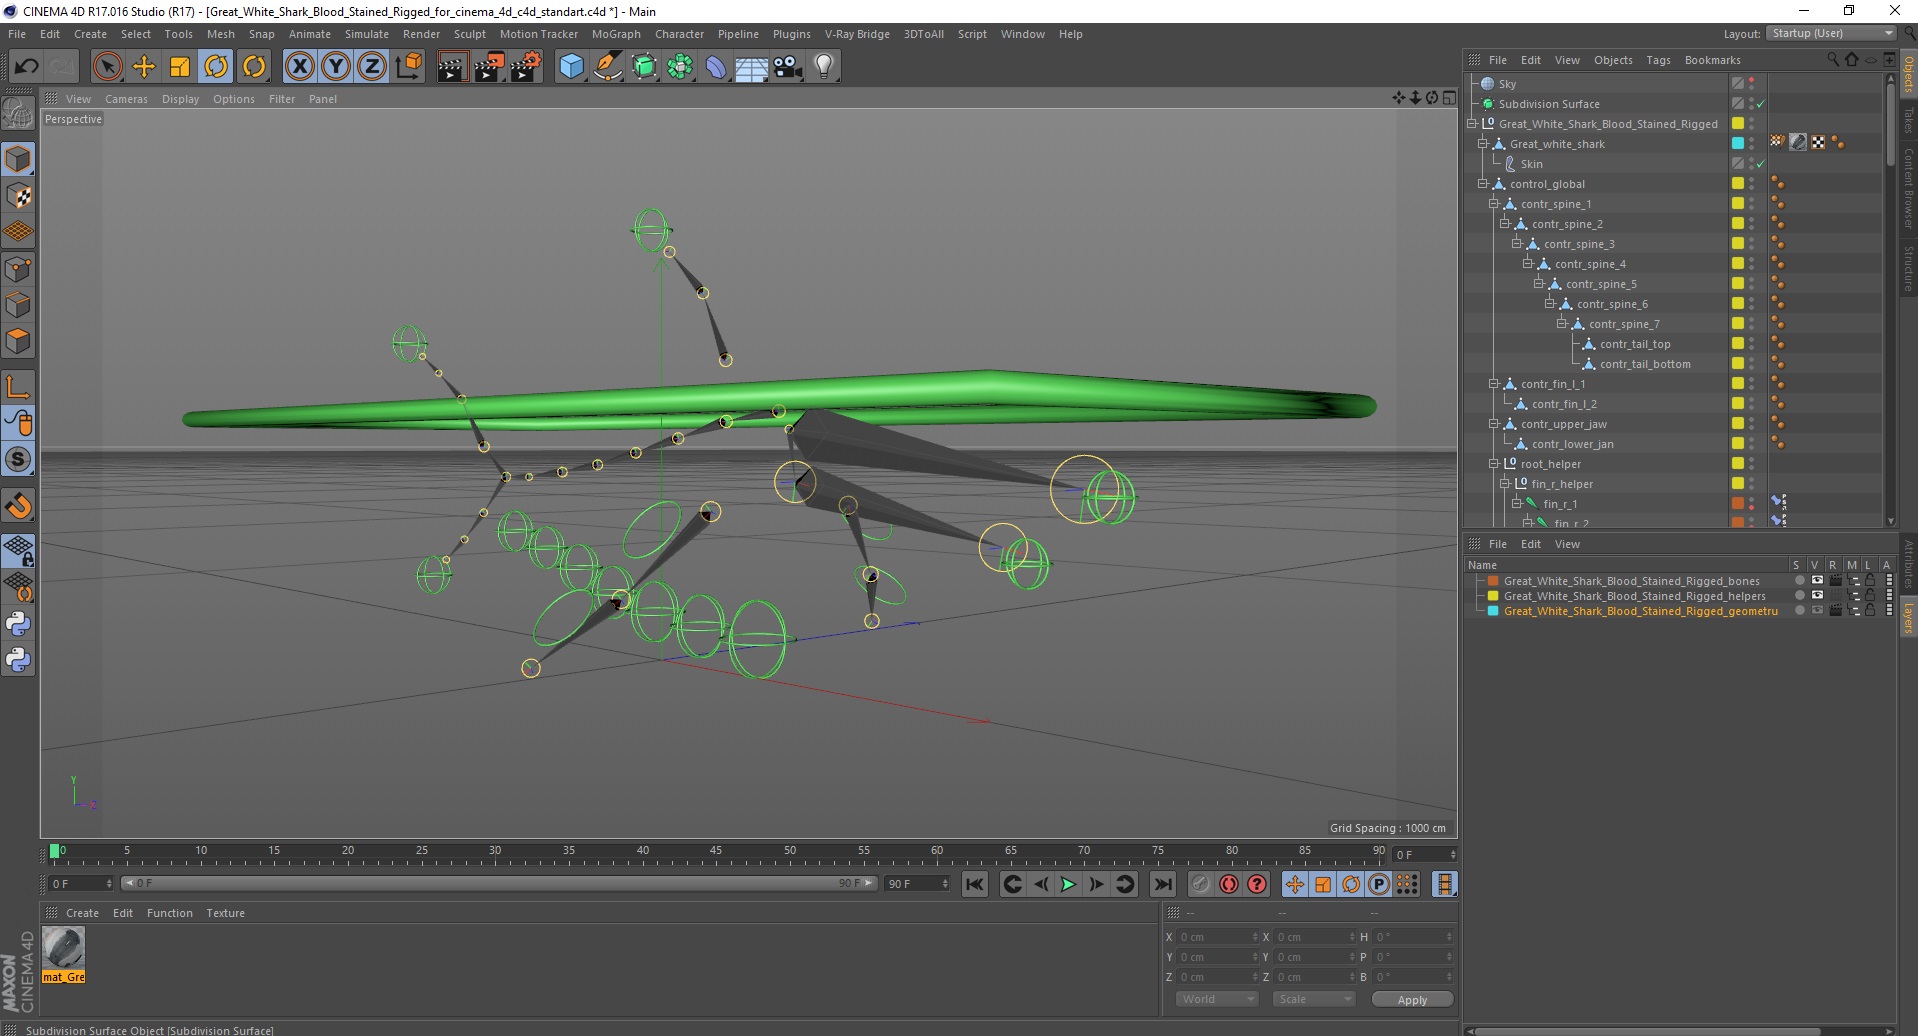
Task: Click Create in the material manager
Action: coord(82,913)
